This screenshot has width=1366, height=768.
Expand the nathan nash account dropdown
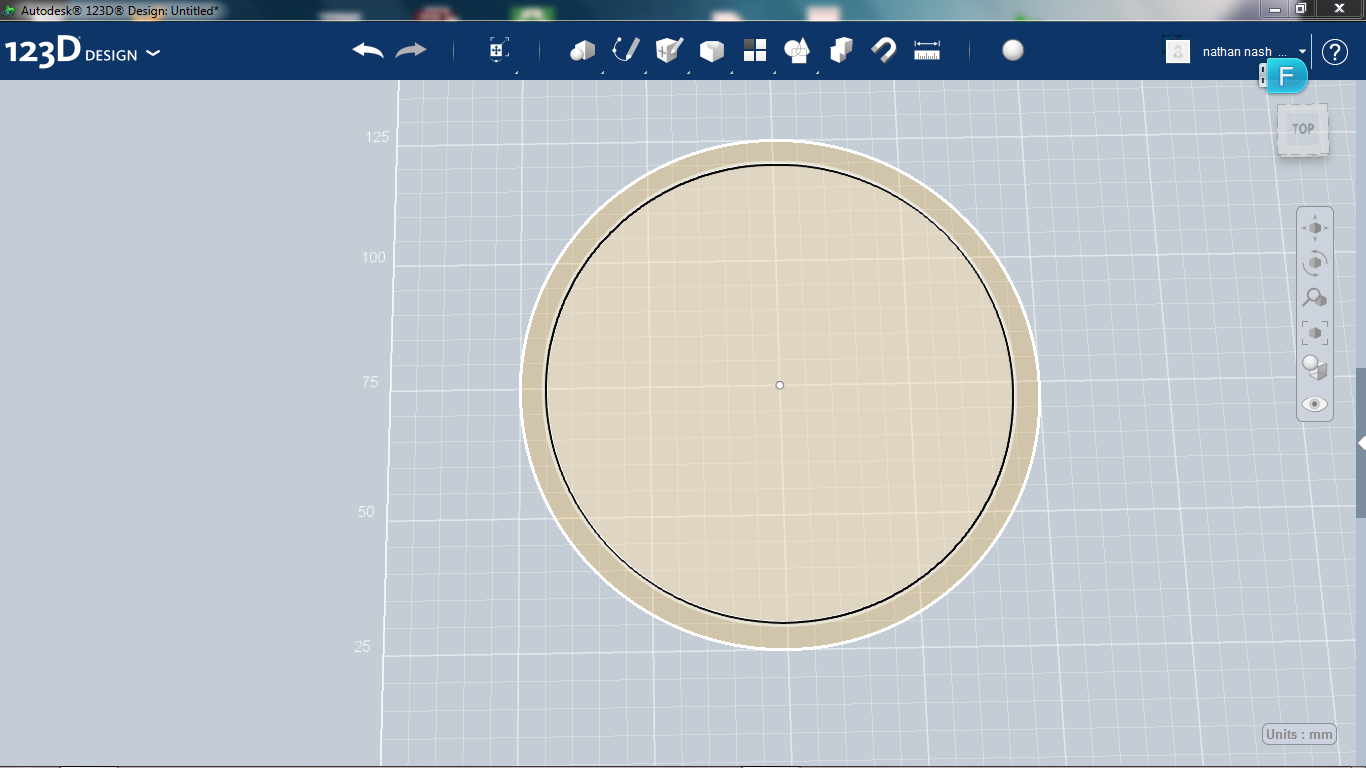1303,51
